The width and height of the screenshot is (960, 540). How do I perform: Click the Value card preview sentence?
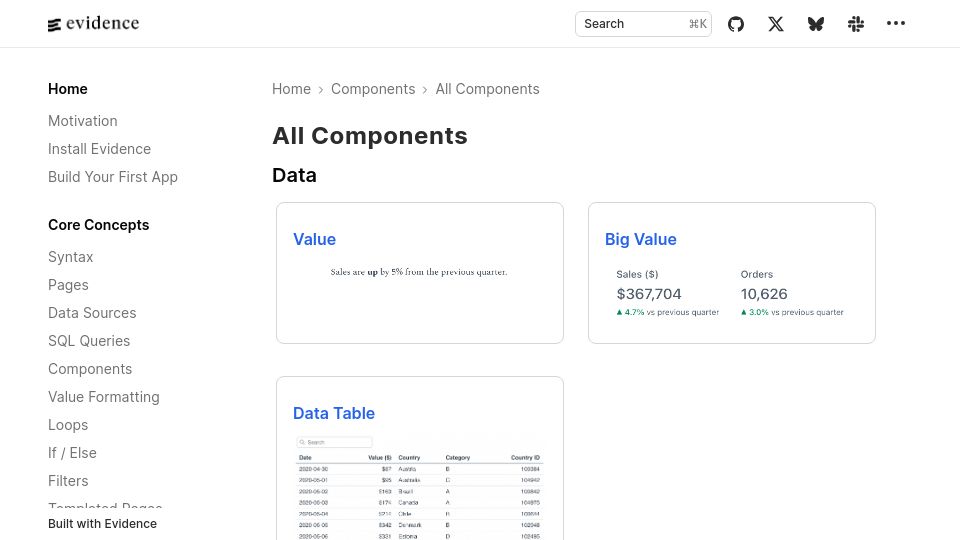(419, 272)
